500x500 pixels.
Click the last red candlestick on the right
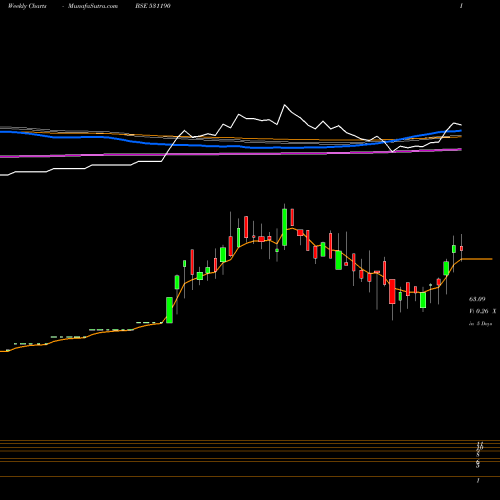(x=462, y=248)
